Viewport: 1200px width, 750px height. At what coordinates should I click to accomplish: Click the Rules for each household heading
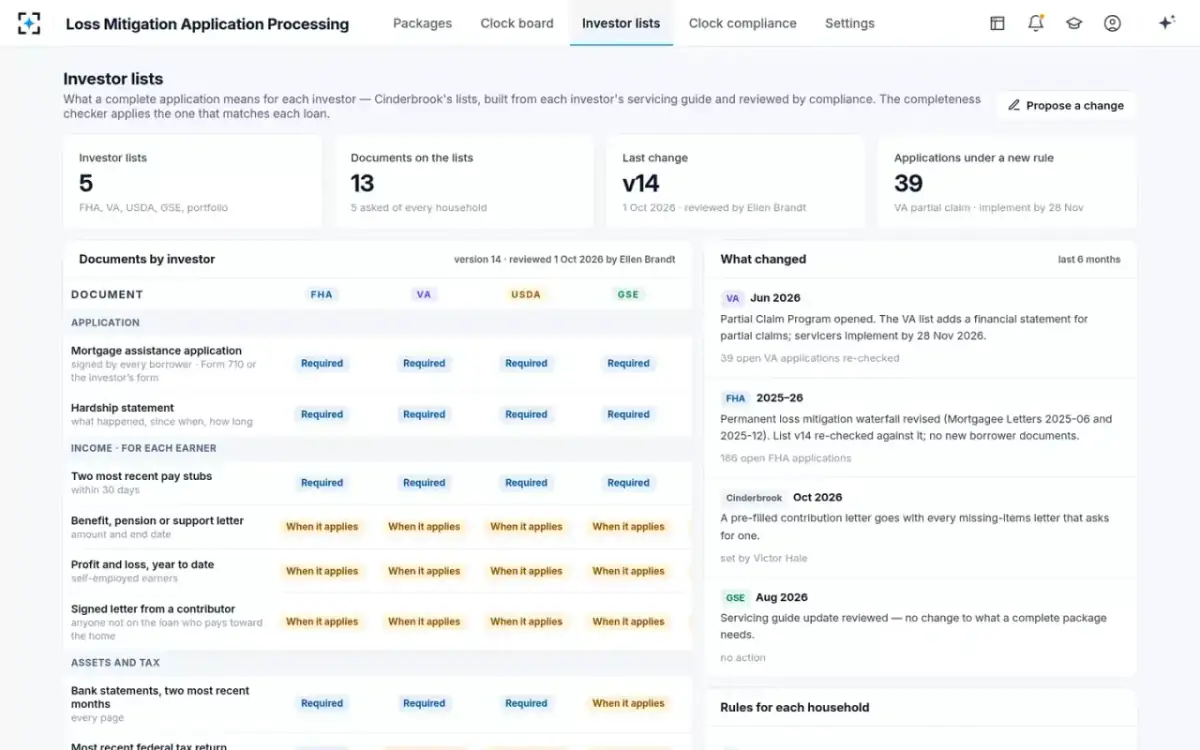pyautogui.click(x=794, y=707)
